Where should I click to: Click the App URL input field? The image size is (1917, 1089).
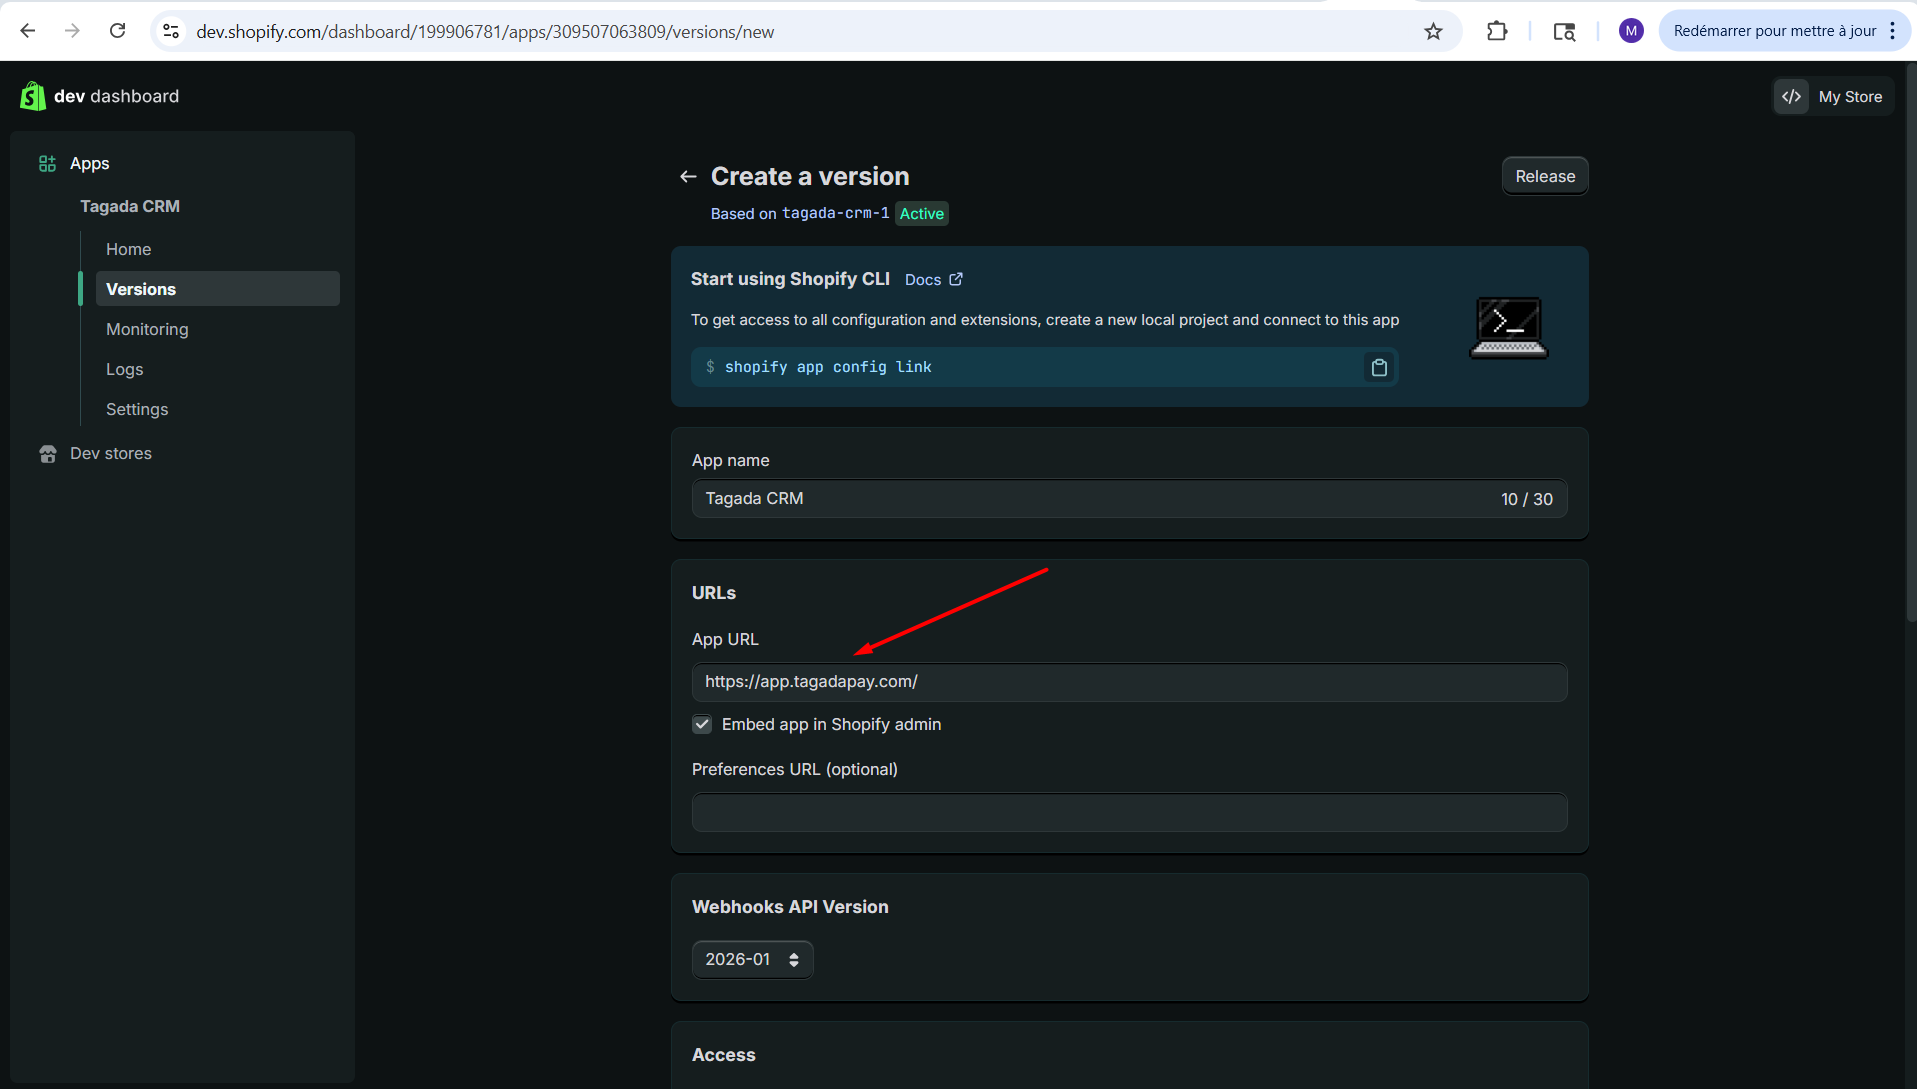[1128, 682]
